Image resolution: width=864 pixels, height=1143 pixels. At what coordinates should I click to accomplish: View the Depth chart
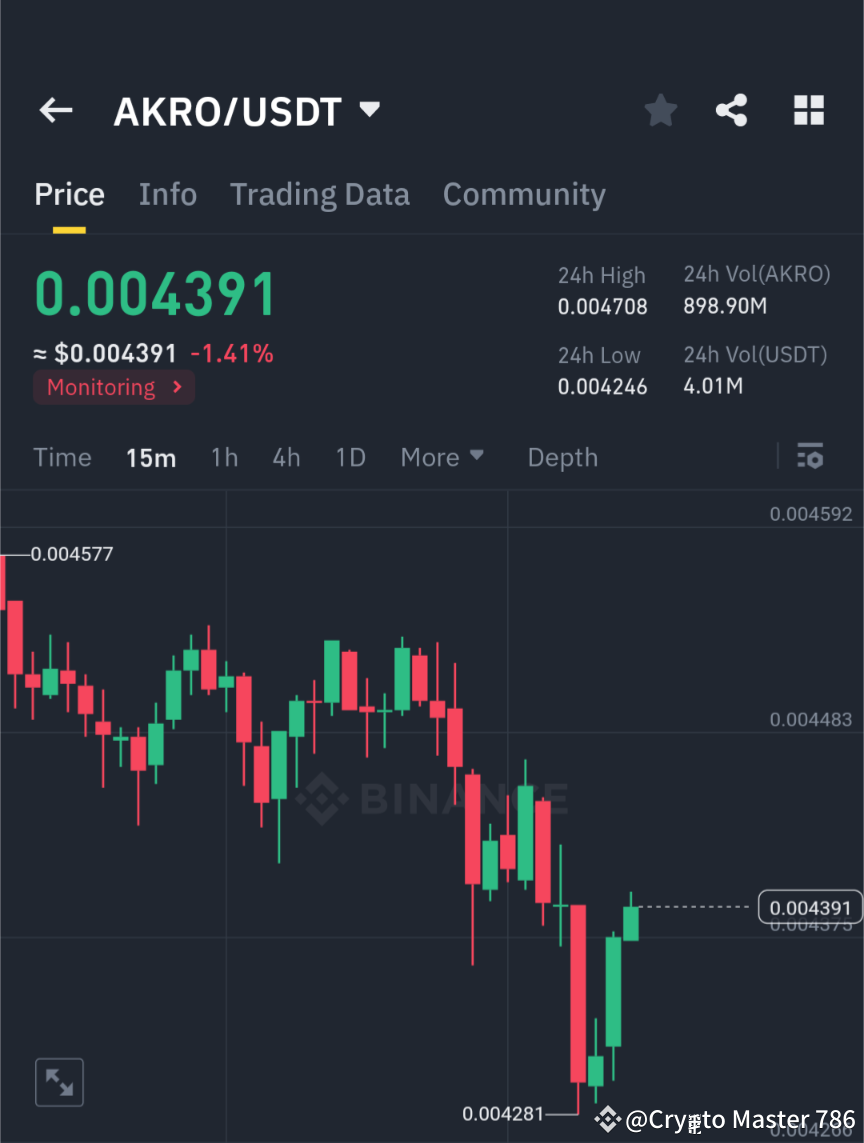point(562,457)
